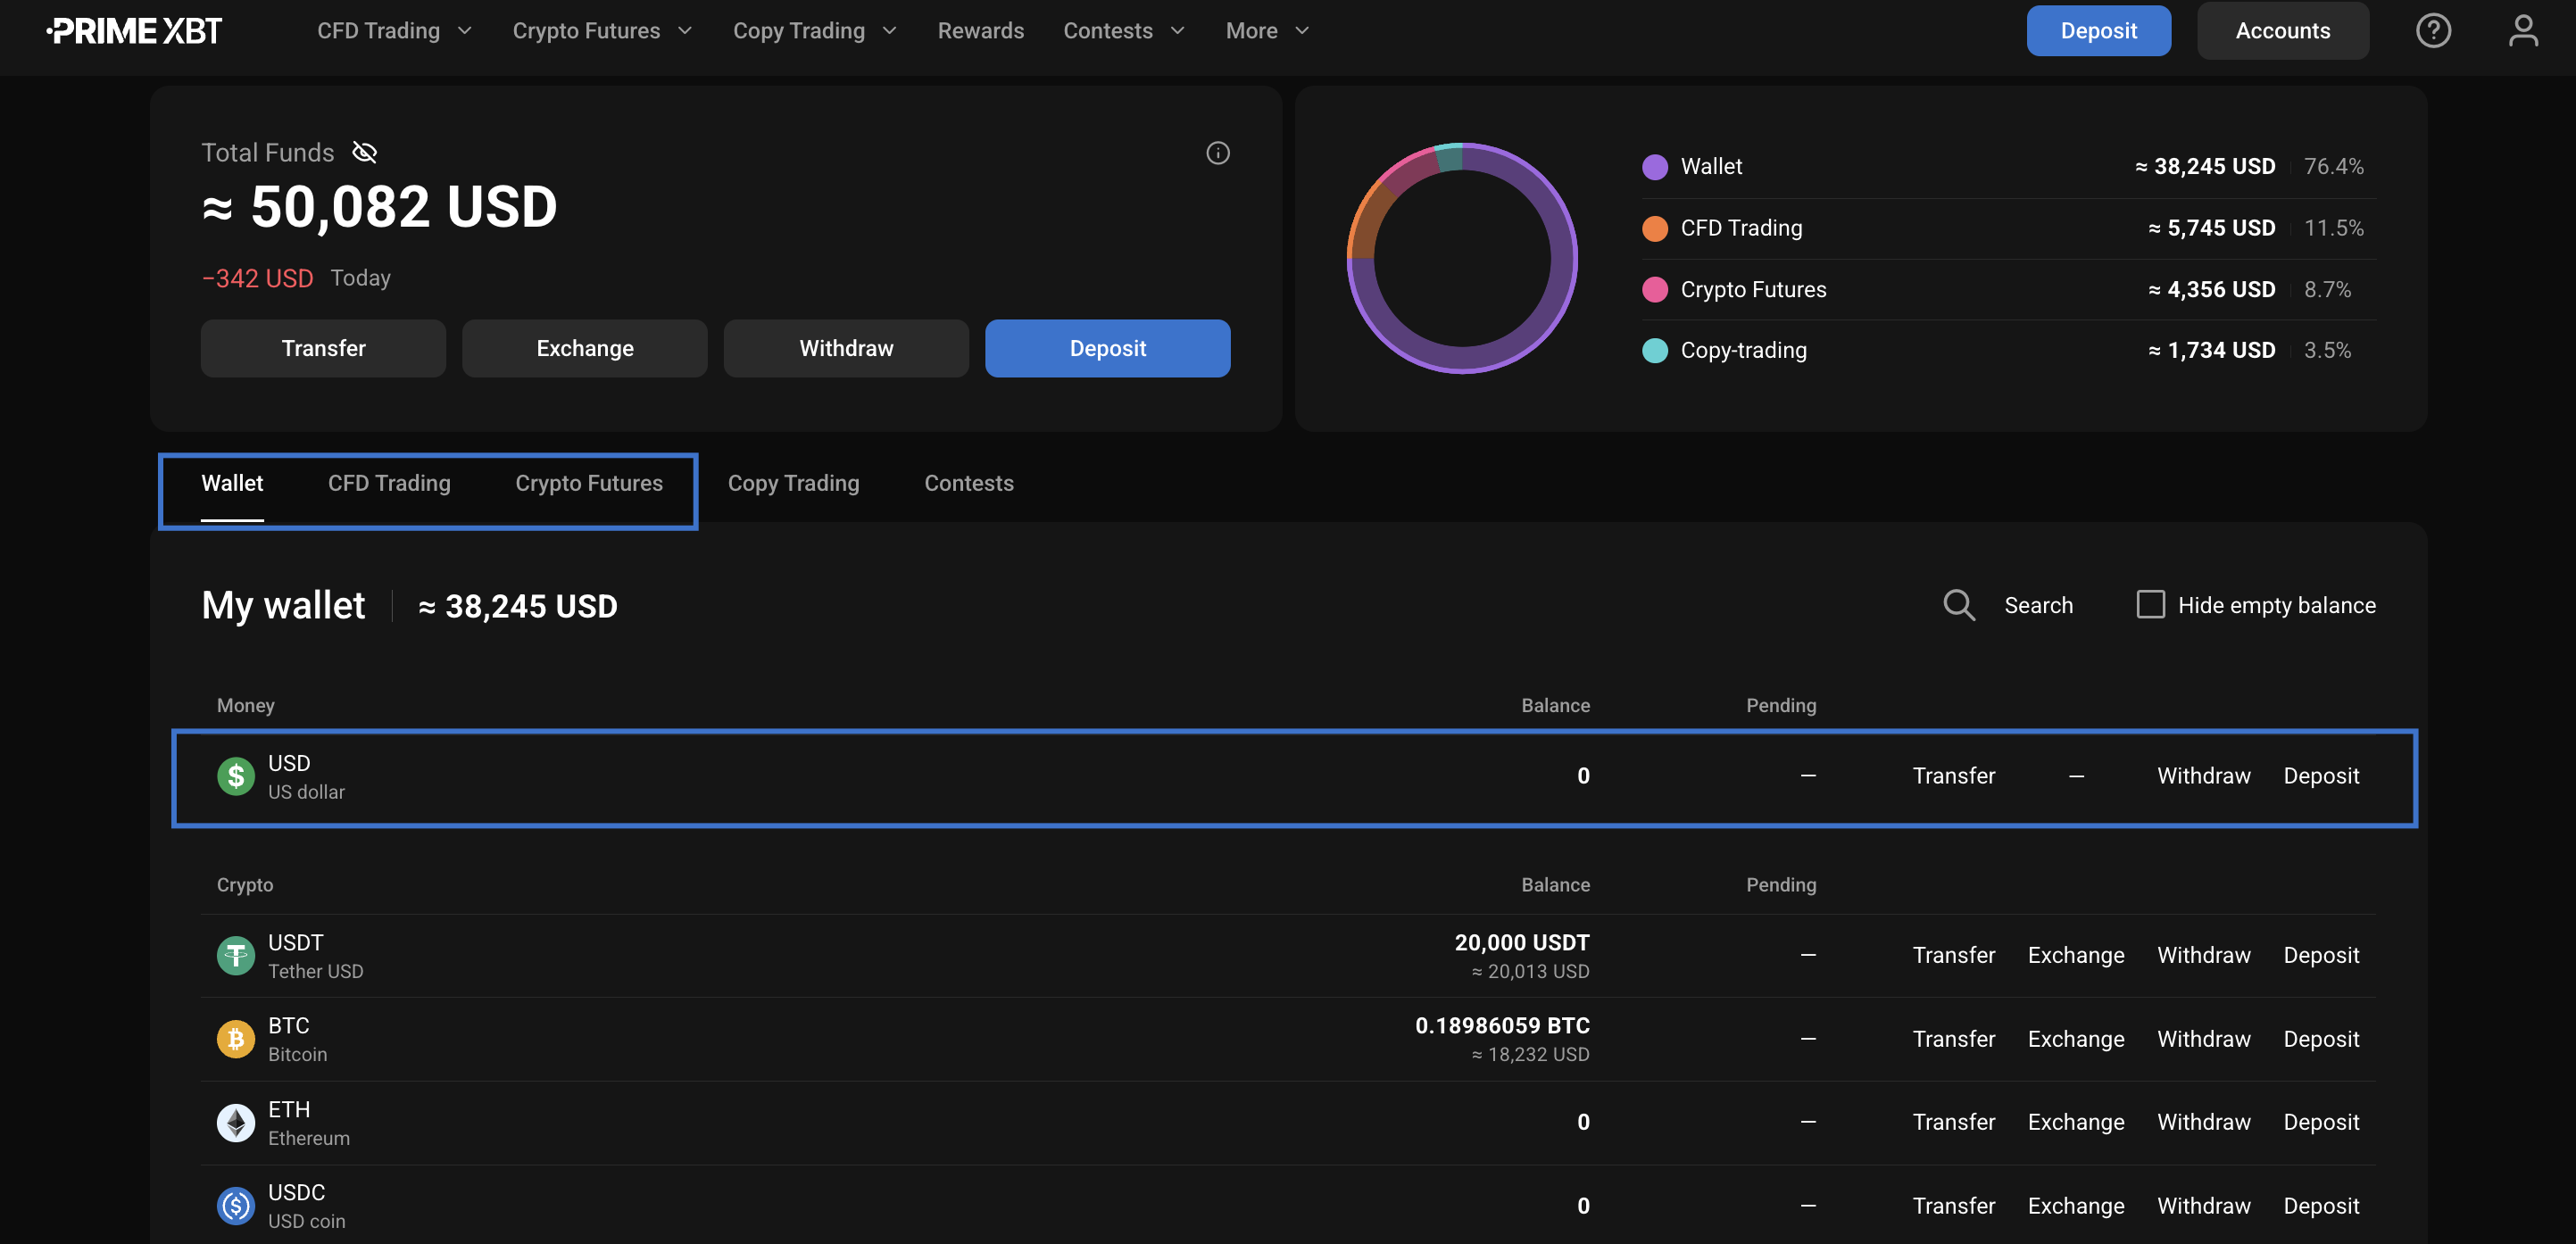Click the Exchange button under Total Funds
The height and width of the screenshot is (1244, 2576).
[x=584, y=348]
